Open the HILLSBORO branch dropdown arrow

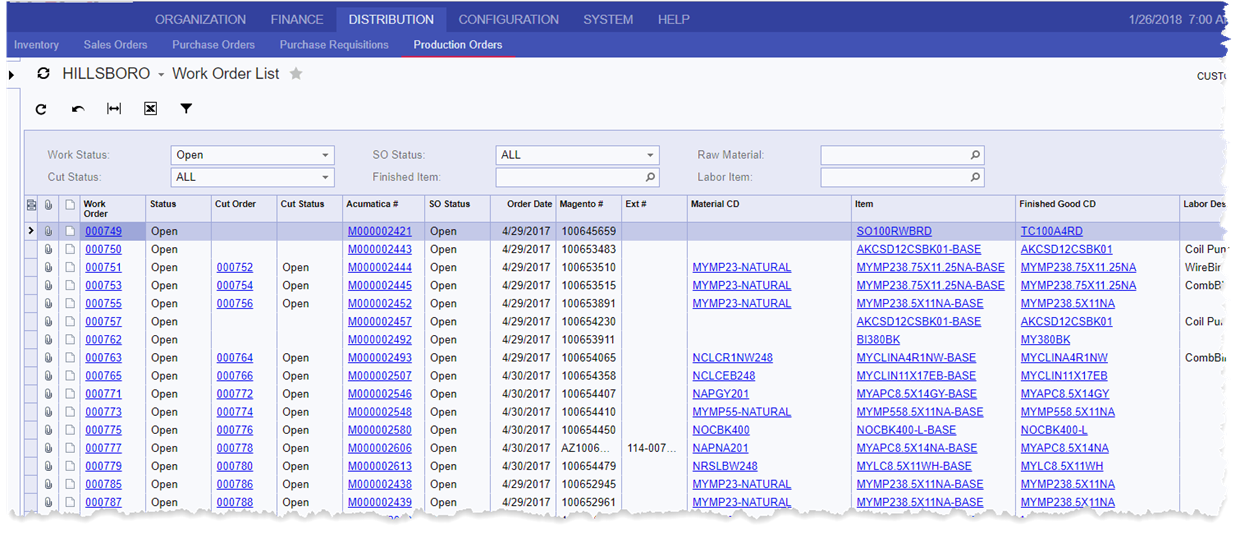click(x=160, y=75)
